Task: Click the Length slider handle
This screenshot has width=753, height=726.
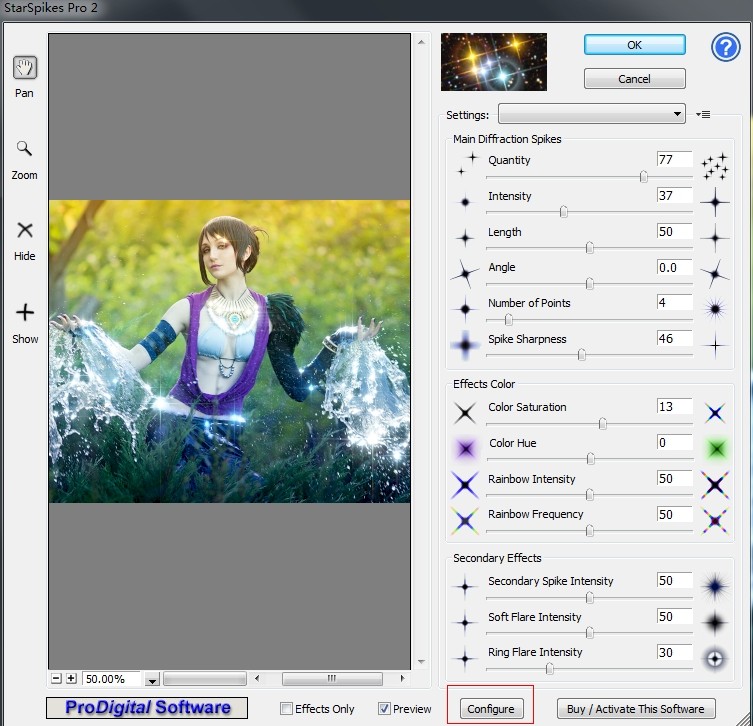Action: tap(590, 248)
